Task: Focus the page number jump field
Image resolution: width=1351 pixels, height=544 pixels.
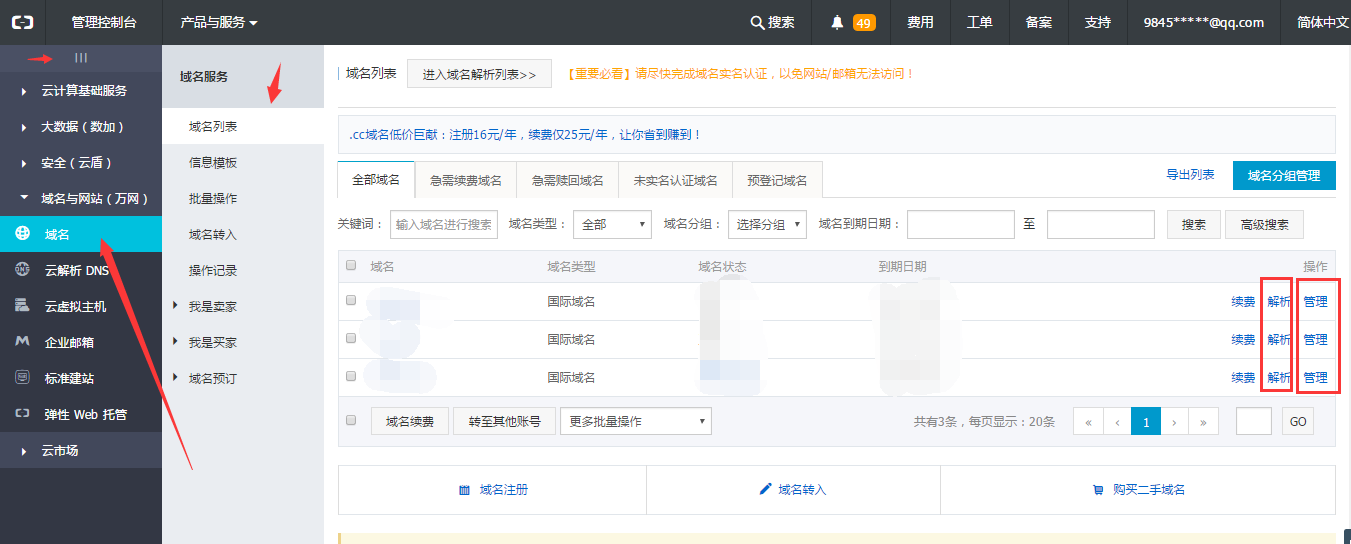Action: [1254, 421]
